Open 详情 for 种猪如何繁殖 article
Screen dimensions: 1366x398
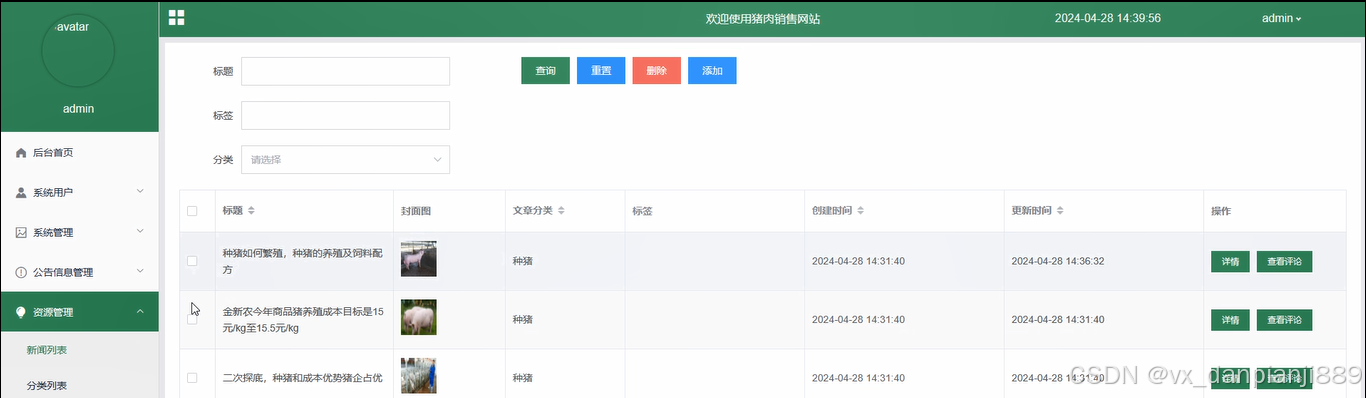pos(1230,262)
